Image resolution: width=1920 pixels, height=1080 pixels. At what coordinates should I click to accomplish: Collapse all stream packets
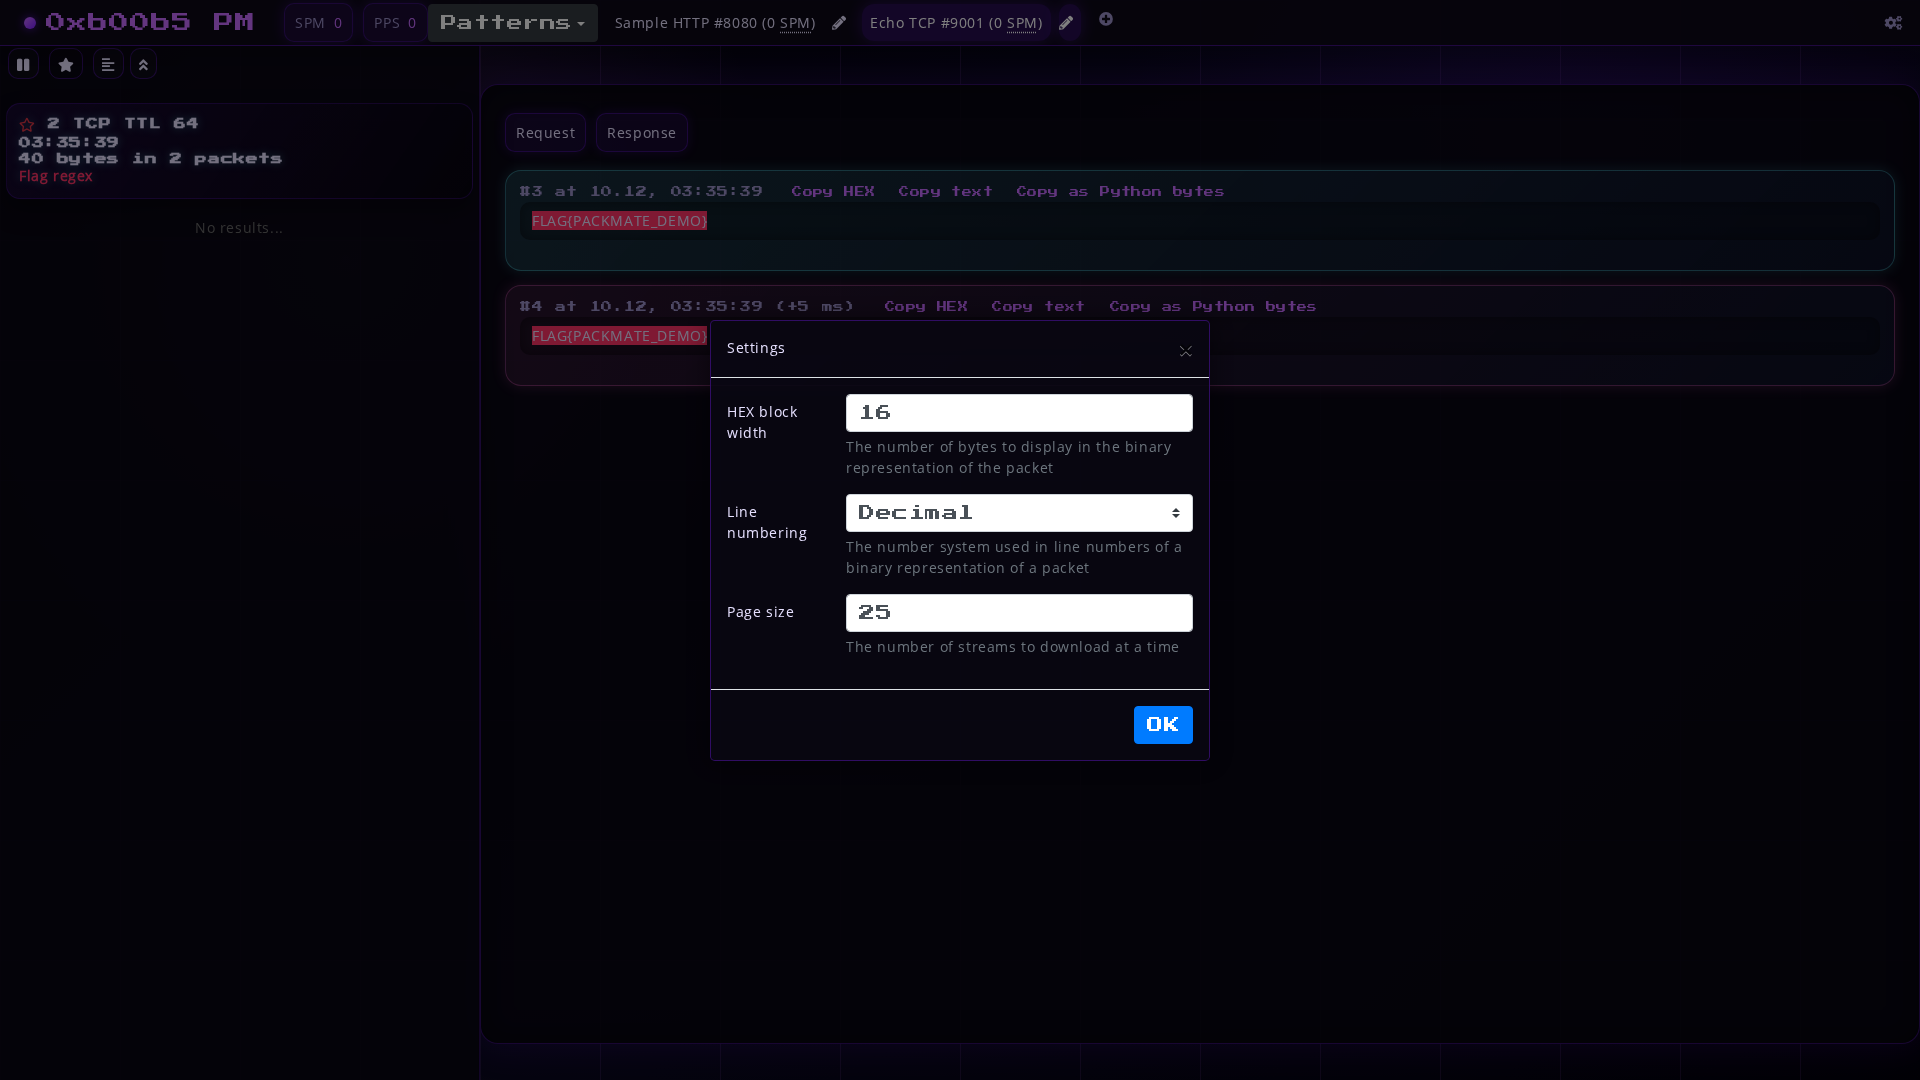143,64
